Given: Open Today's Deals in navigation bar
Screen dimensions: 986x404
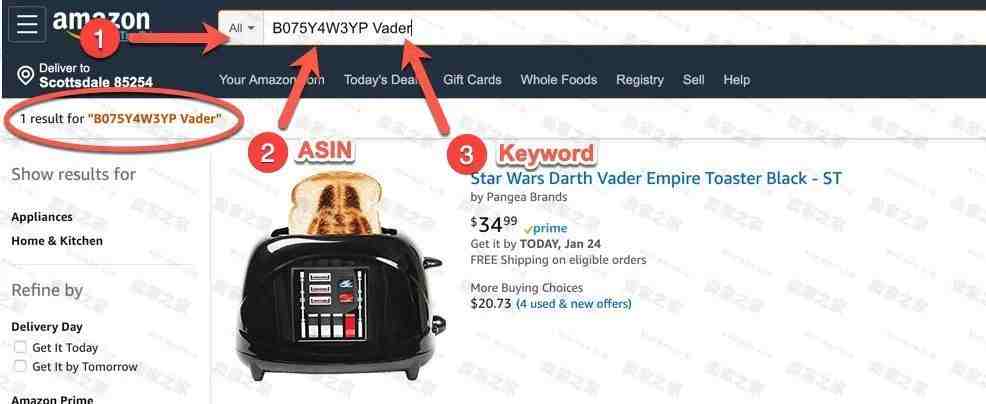Looking at the screenshot, I should pos(383,80).
